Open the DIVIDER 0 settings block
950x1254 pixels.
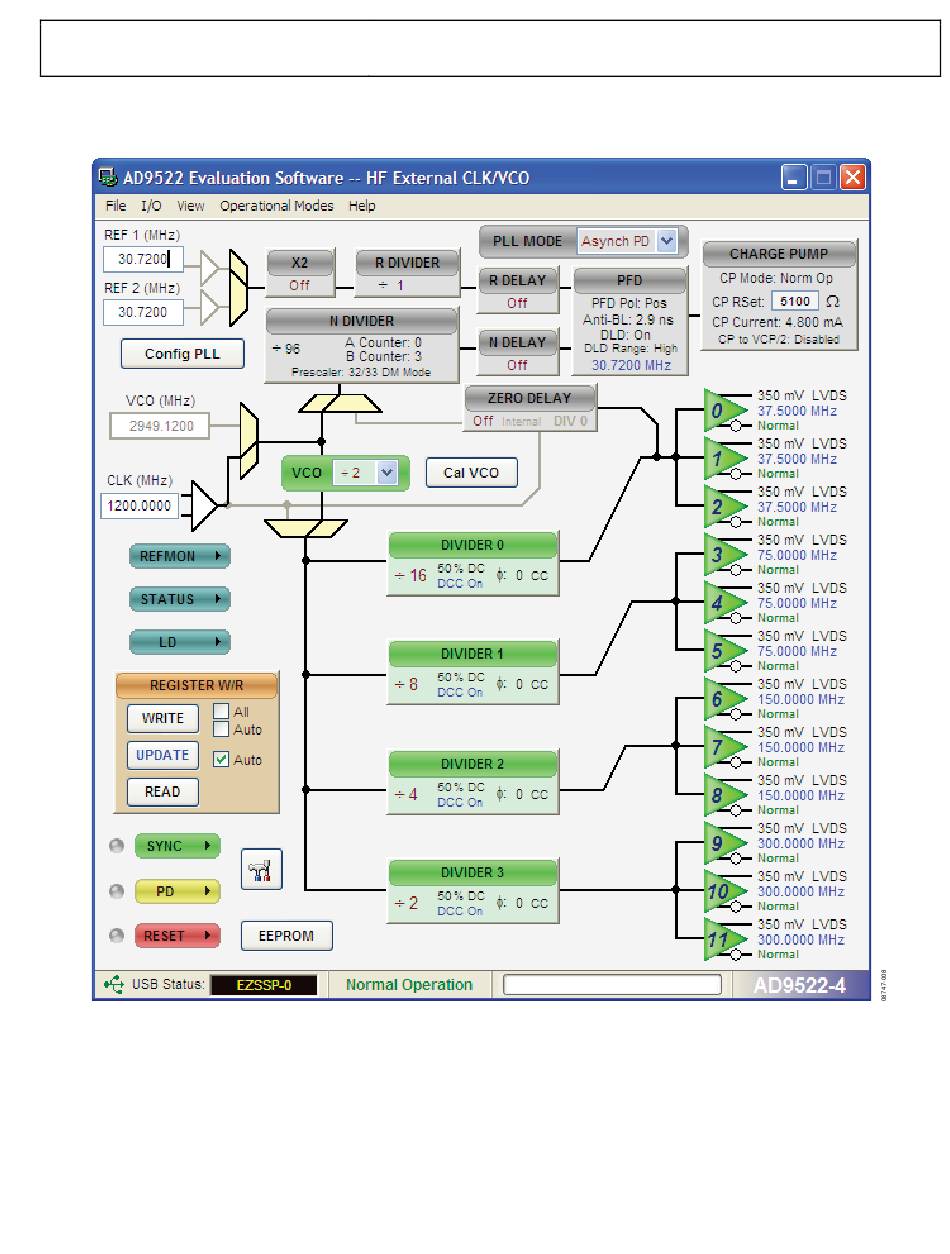pyautogui.click(x=473, y=565)
